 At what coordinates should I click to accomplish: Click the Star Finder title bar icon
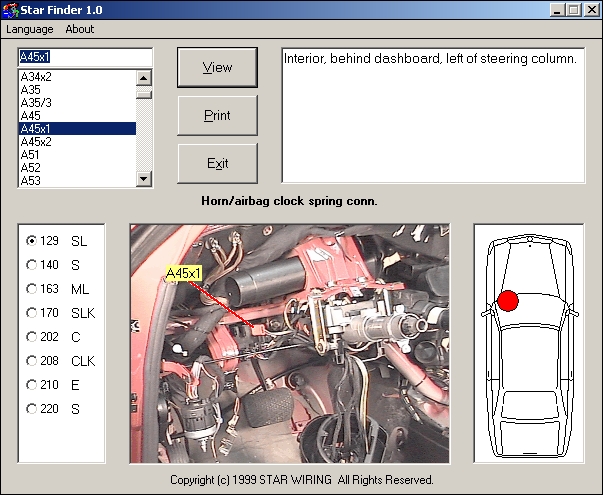(x=11, y=9)
